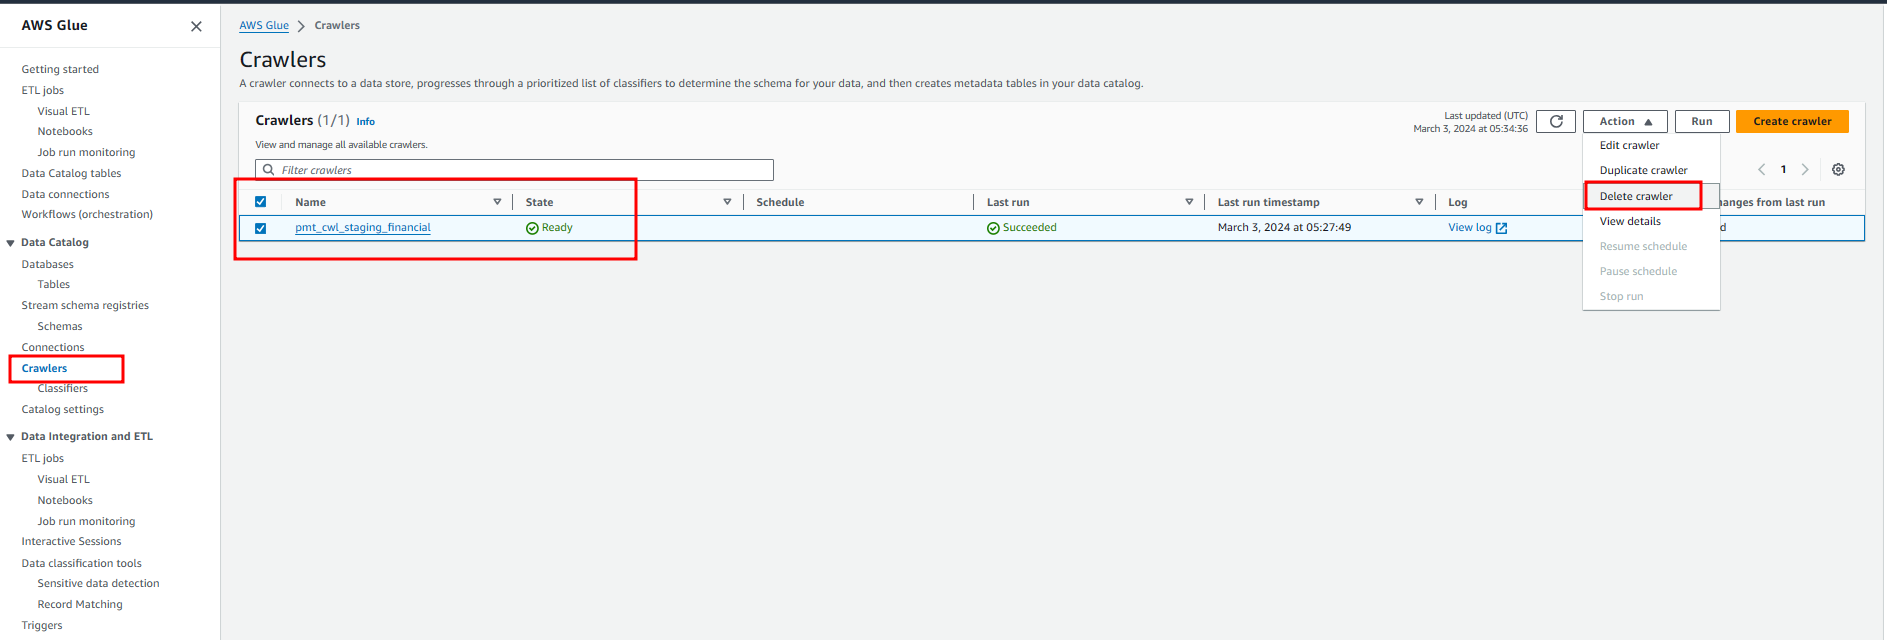Open Classifiers in sidebar
Image resolution: width=1887 pixels, height=640 pixels.
click(x=63, y=389)
